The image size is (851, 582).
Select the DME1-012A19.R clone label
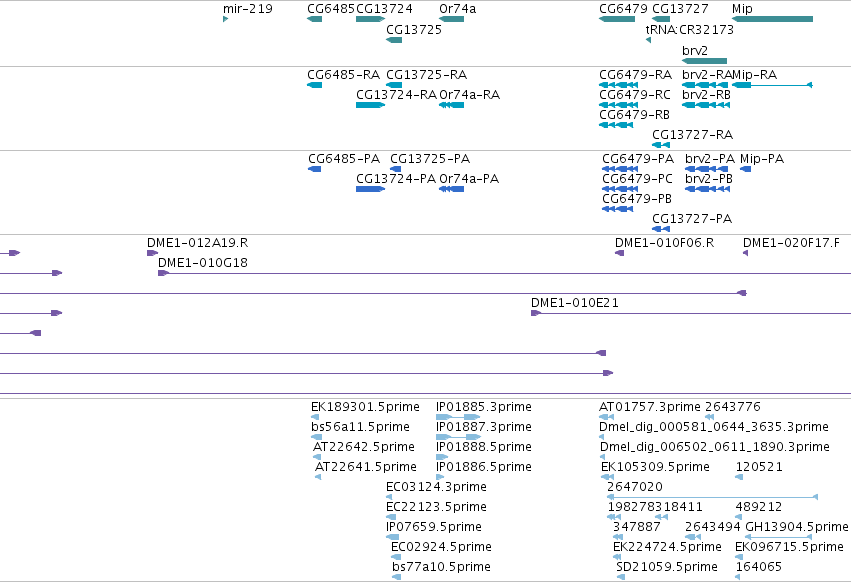point(198,243)
